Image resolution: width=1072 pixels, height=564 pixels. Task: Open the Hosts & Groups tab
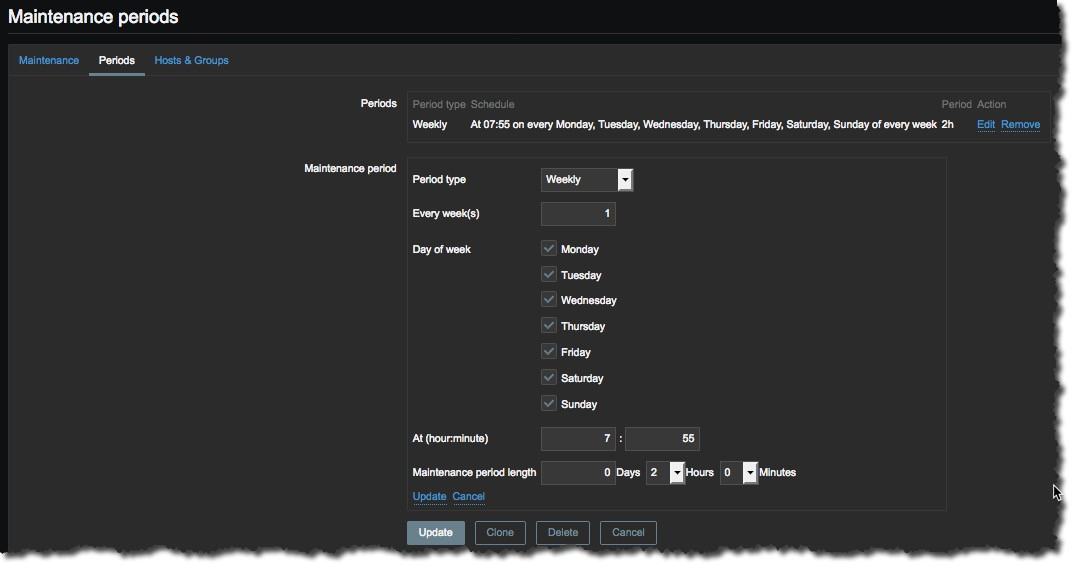point(191,60)
